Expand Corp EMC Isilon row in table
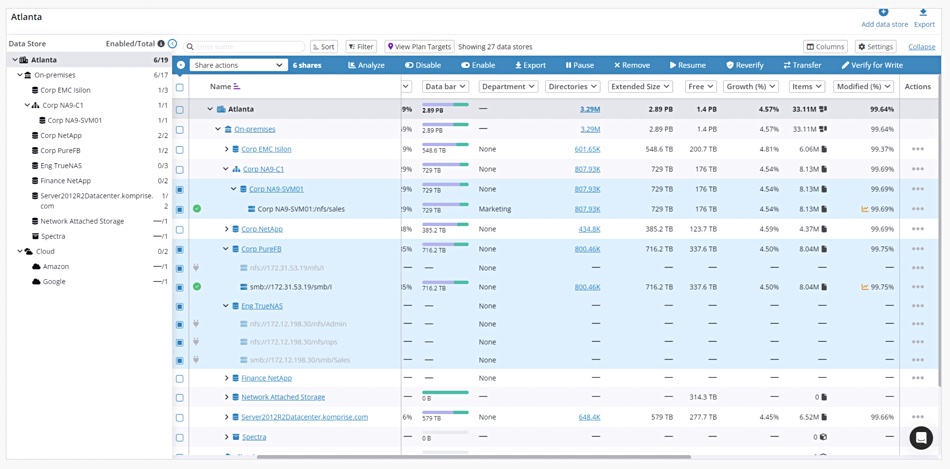 (x=227, y=149)
